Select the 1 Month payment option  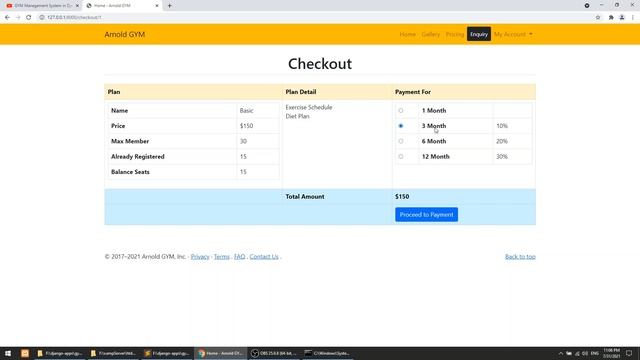point(400,111)
